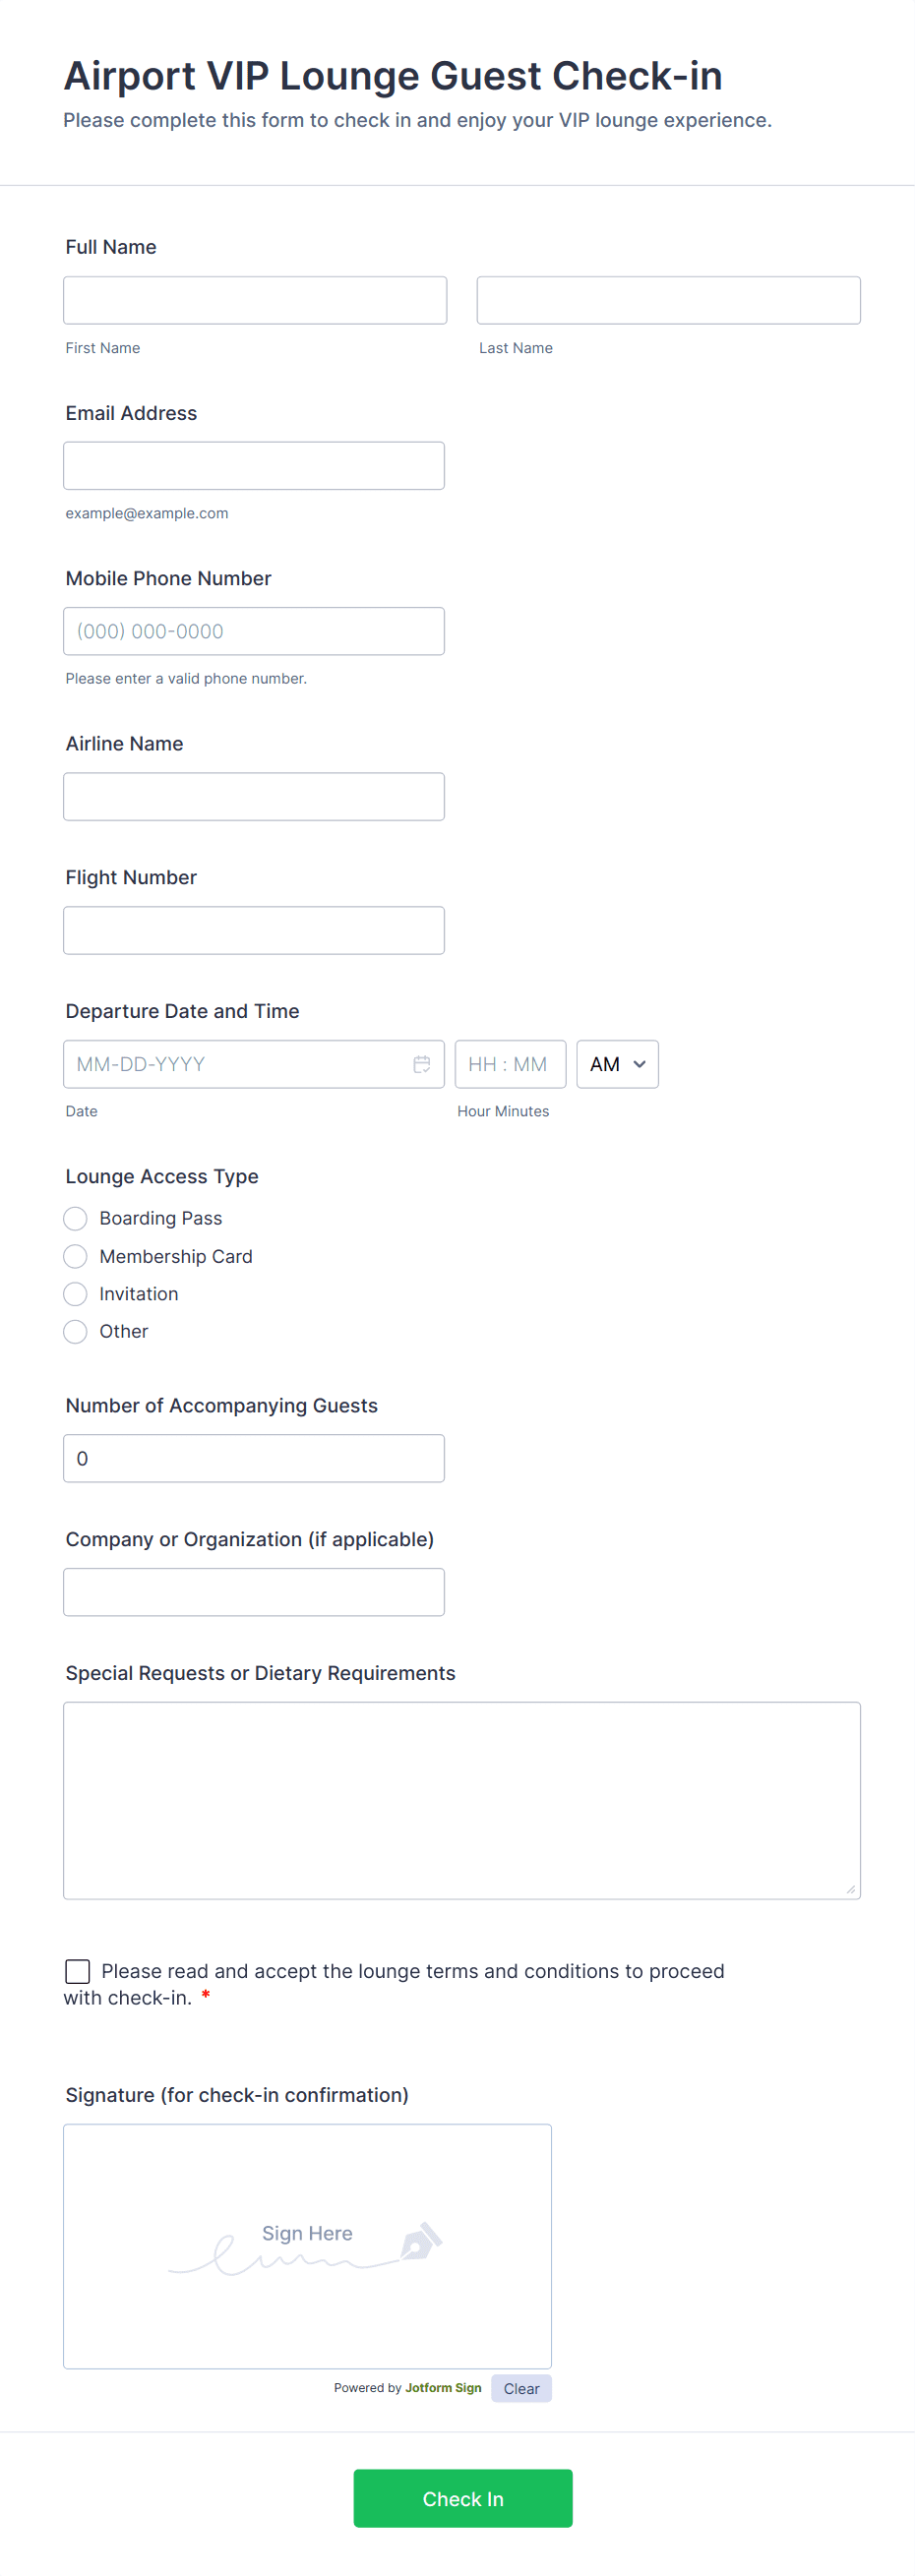The image size is (915, 2576).
Task: Click the HH : MM time field
Action: pos(510,1064)
